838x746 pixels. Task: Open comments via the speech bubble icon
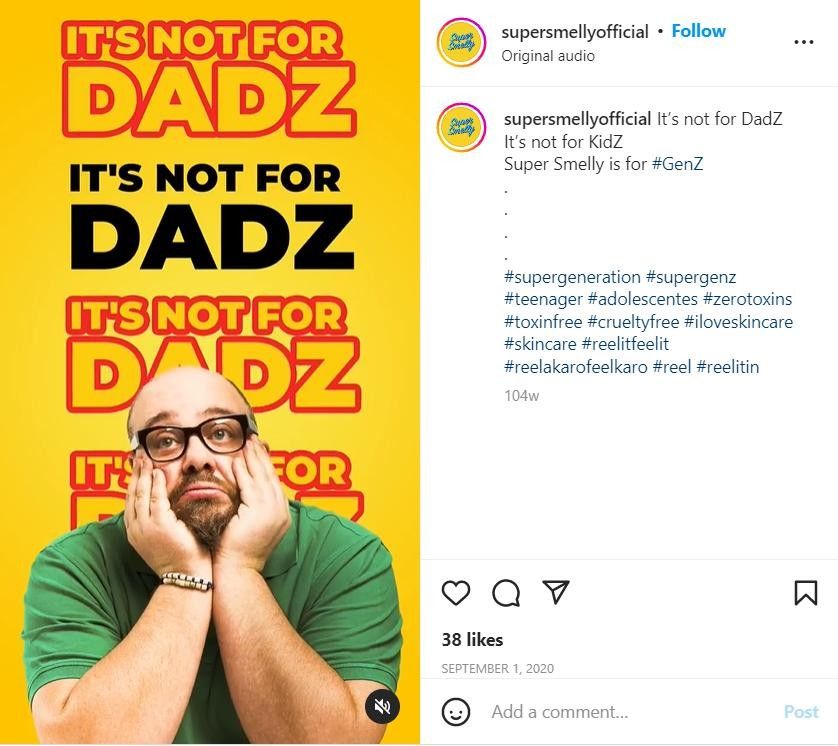coord(507,592)
